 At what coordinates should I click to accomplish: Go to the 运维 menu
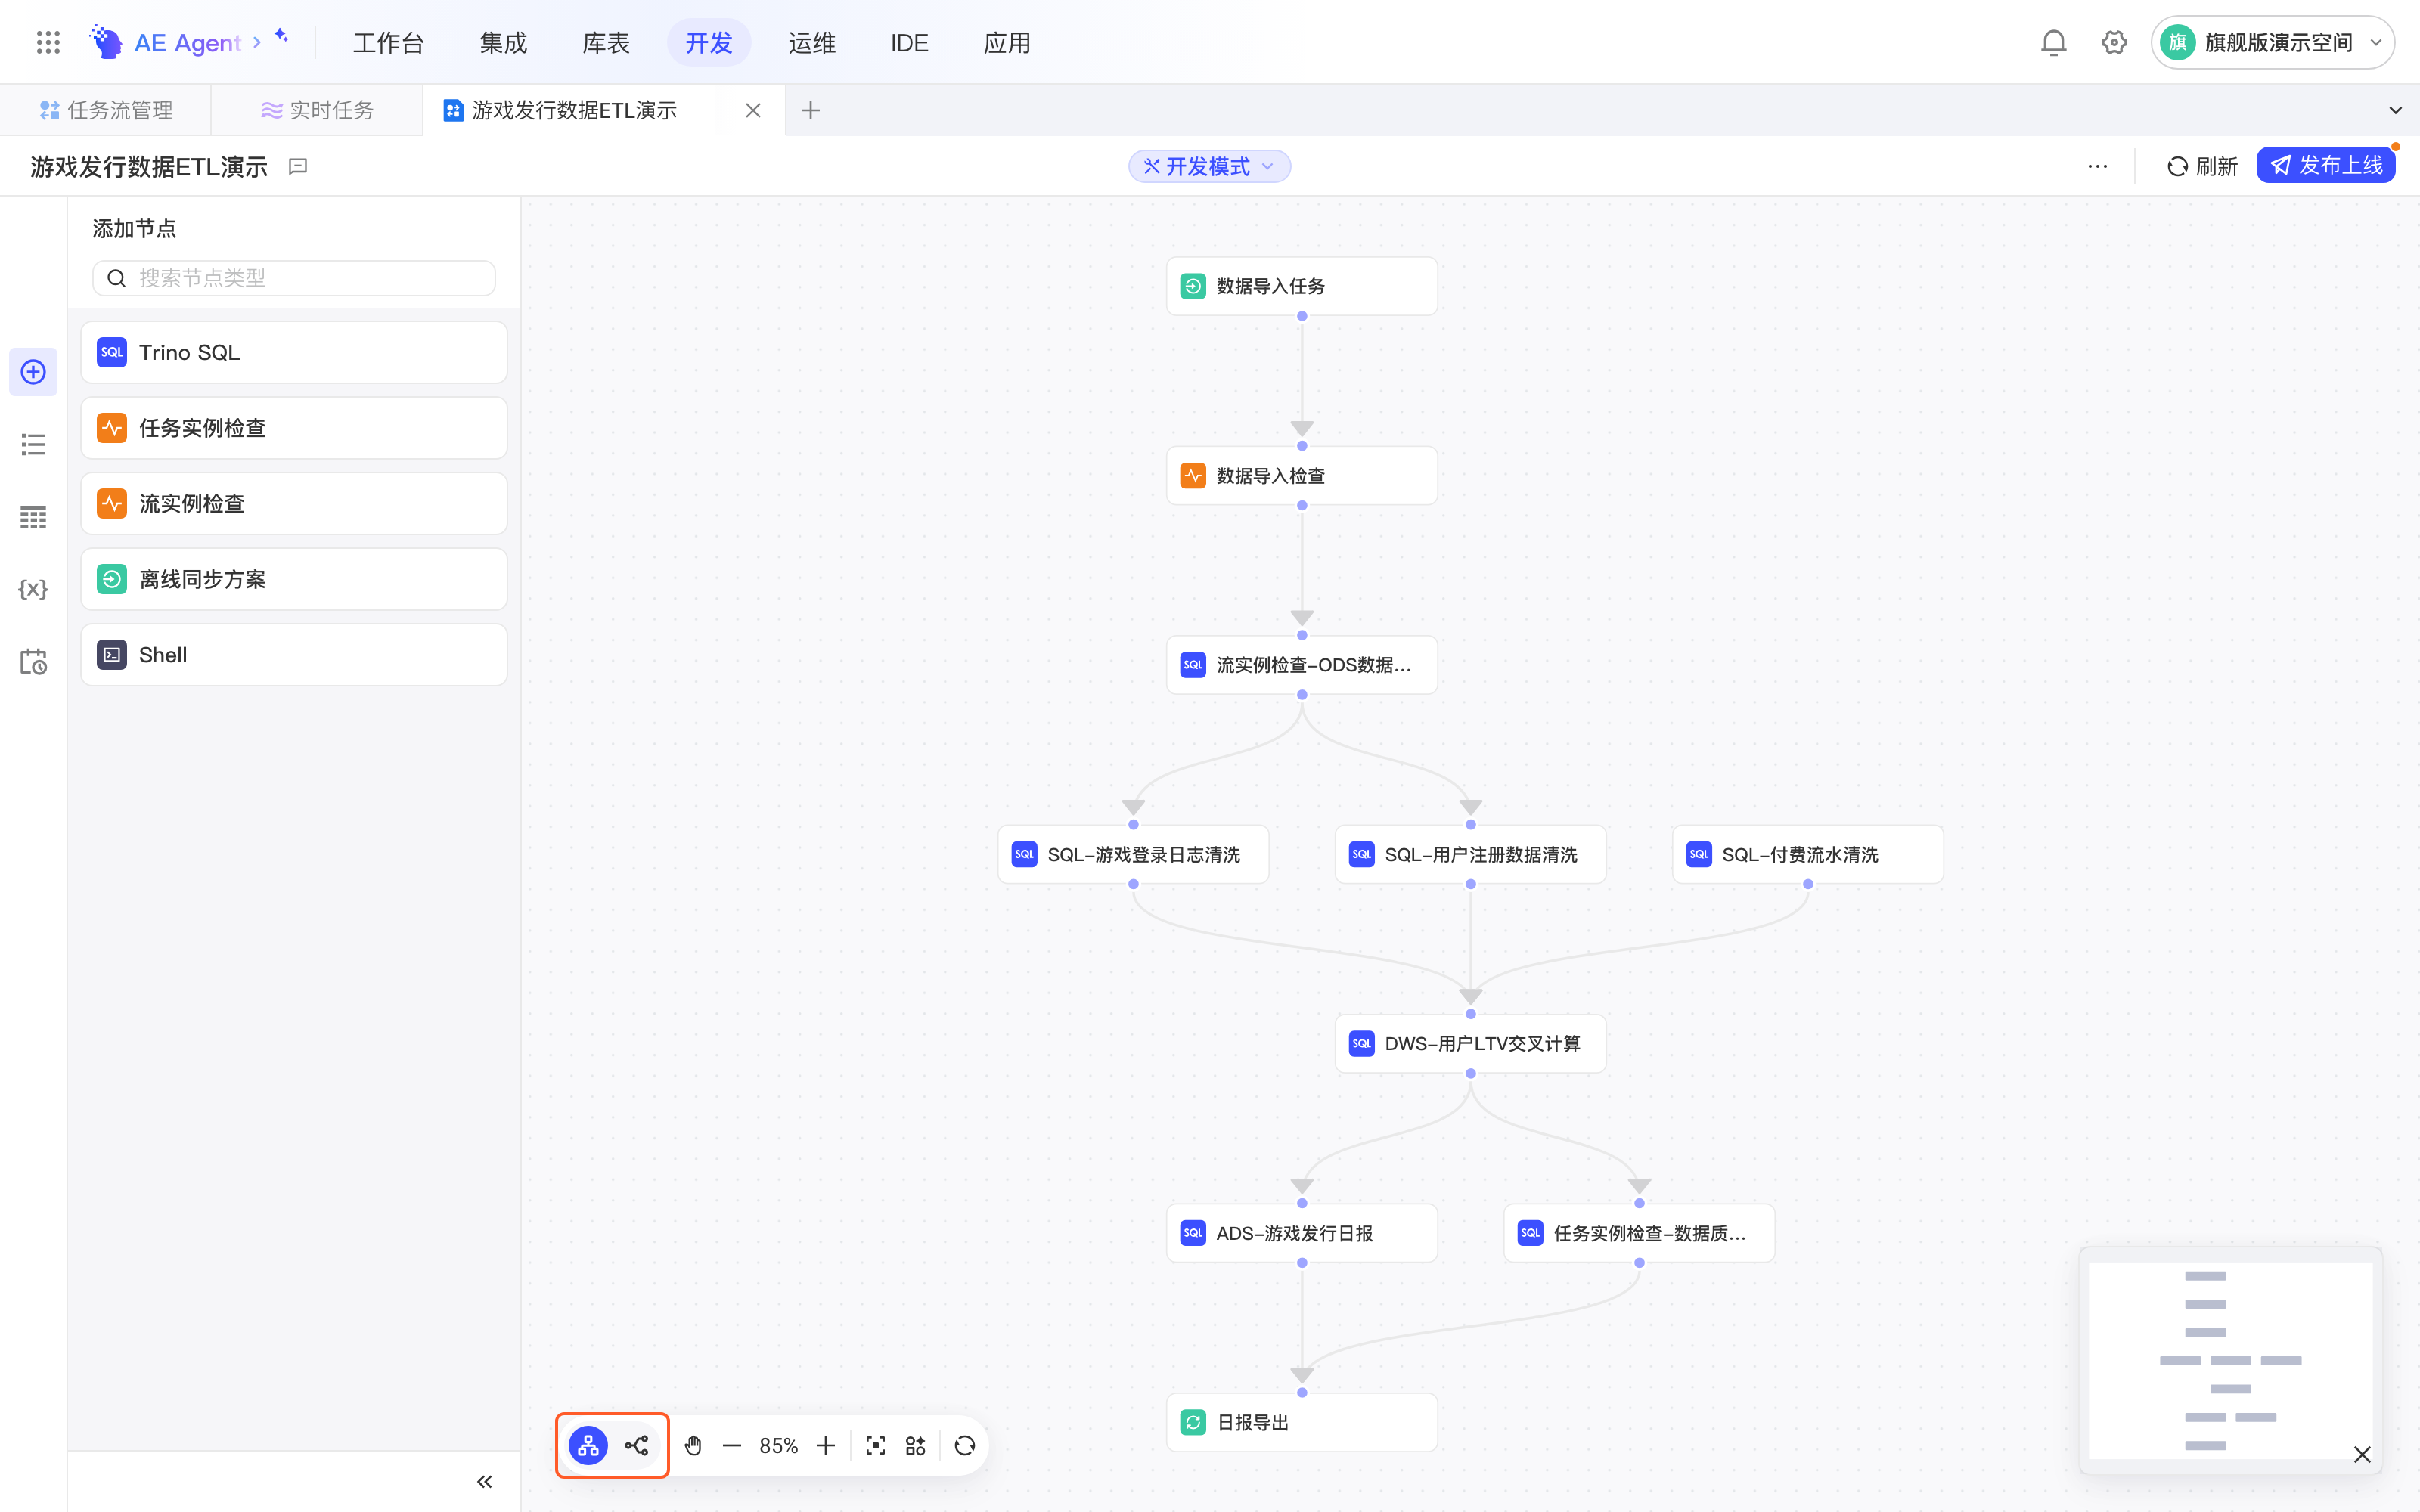(x=812, y=42)
